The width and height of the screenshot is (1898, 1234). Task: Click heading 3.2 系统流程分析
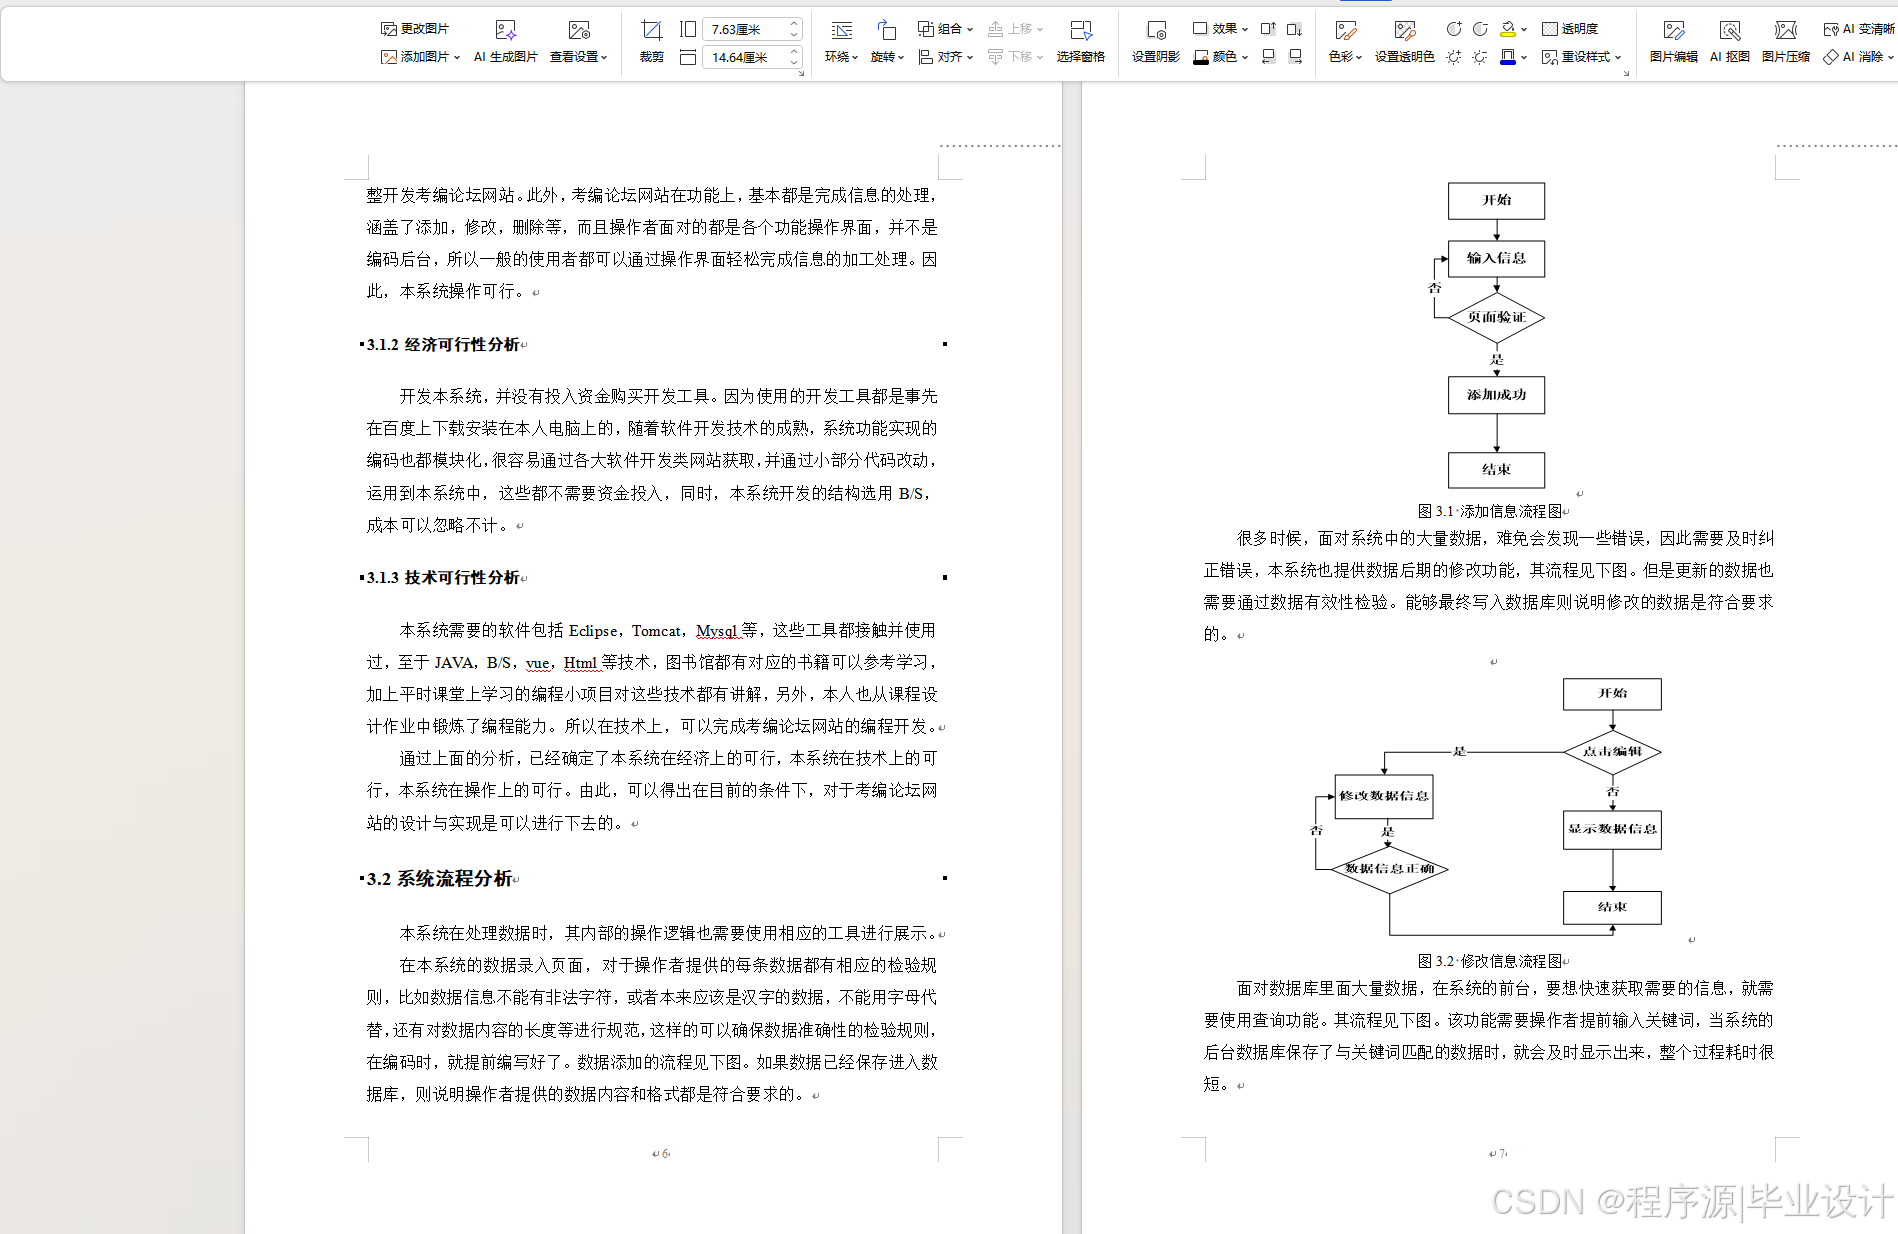point(439,879)
